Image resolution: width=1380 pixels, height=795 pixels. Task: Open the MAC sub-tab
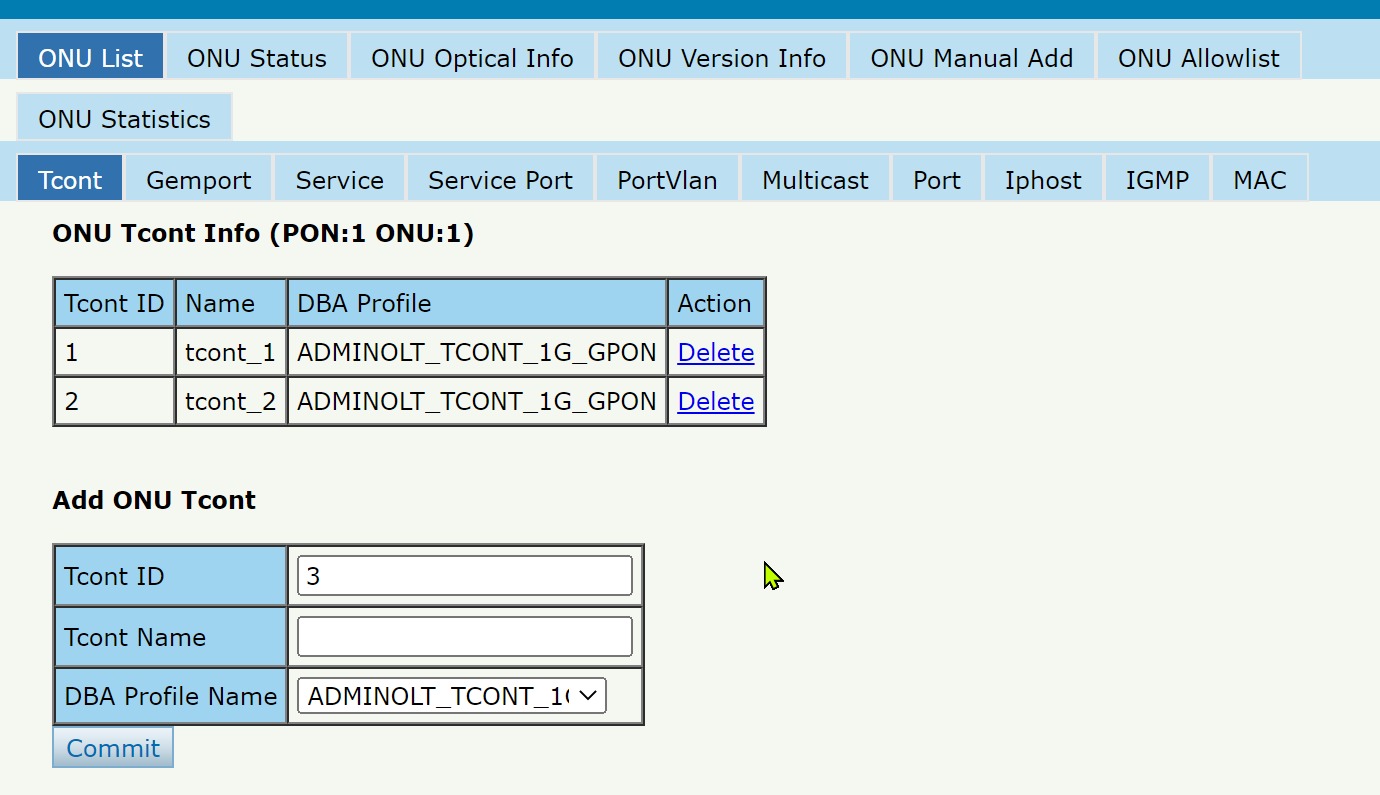pos(1259,180)
